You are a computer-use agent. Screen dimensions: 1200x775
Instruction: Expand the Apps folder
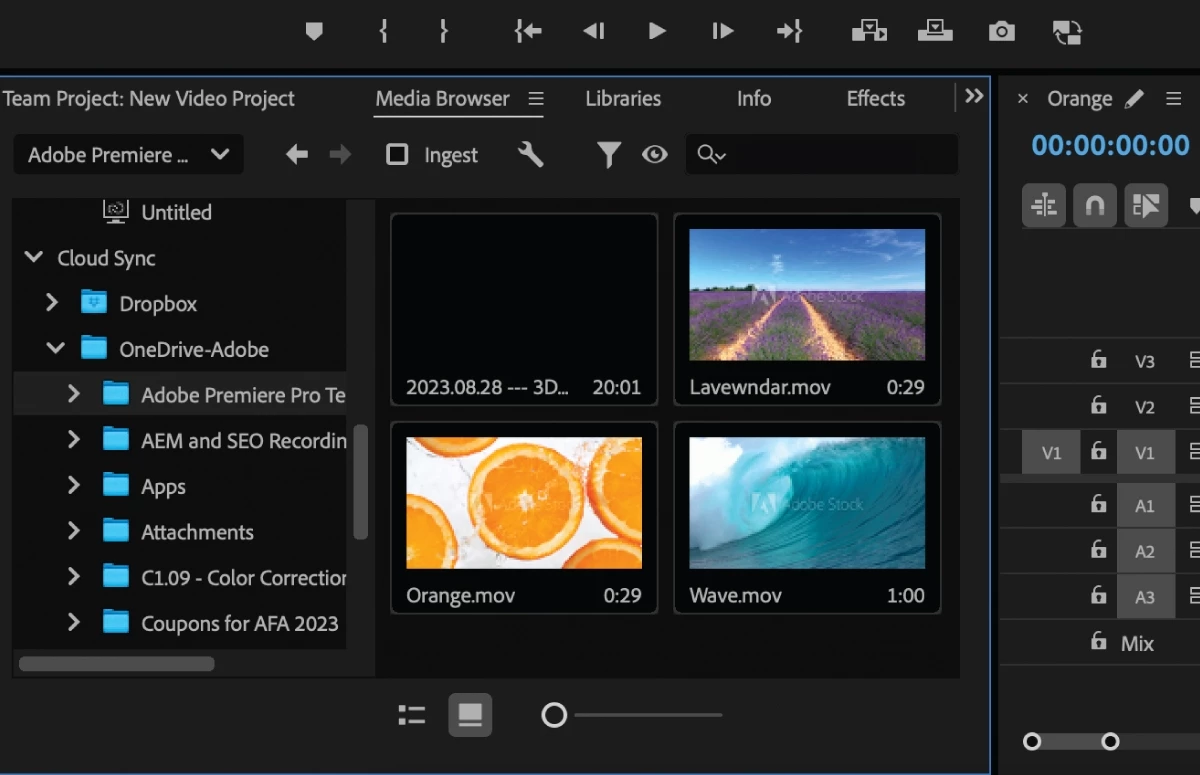(73, 486)
